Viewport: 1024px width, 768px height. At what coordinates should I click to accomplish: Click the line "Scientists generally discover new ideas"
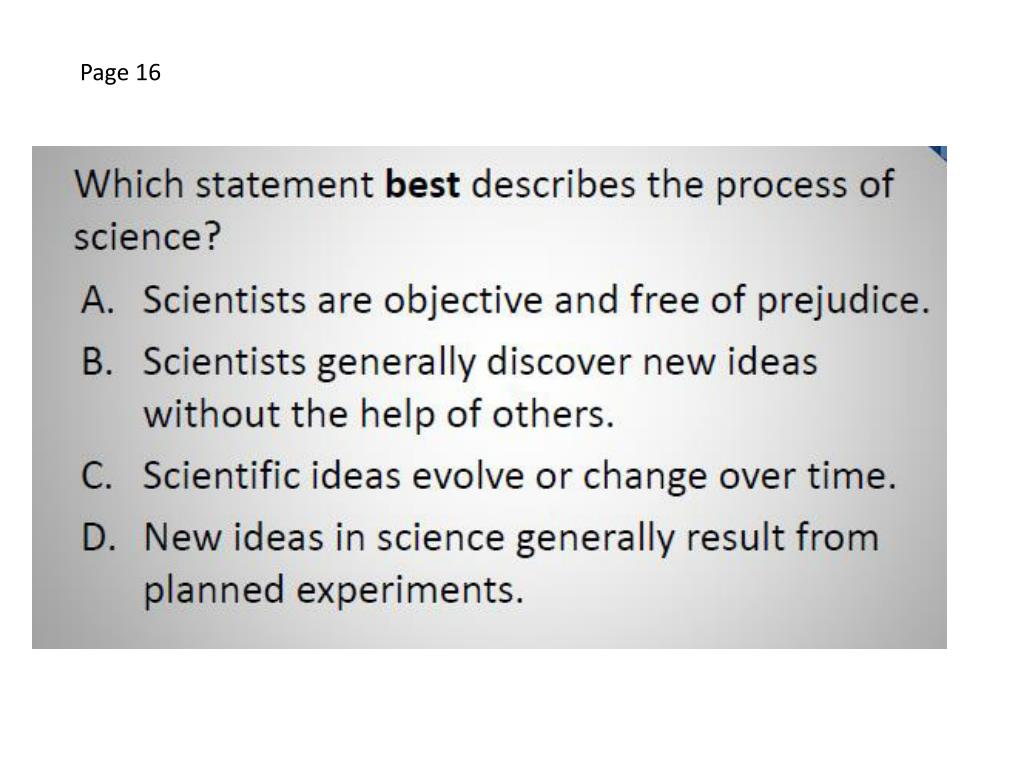point(480,362)
